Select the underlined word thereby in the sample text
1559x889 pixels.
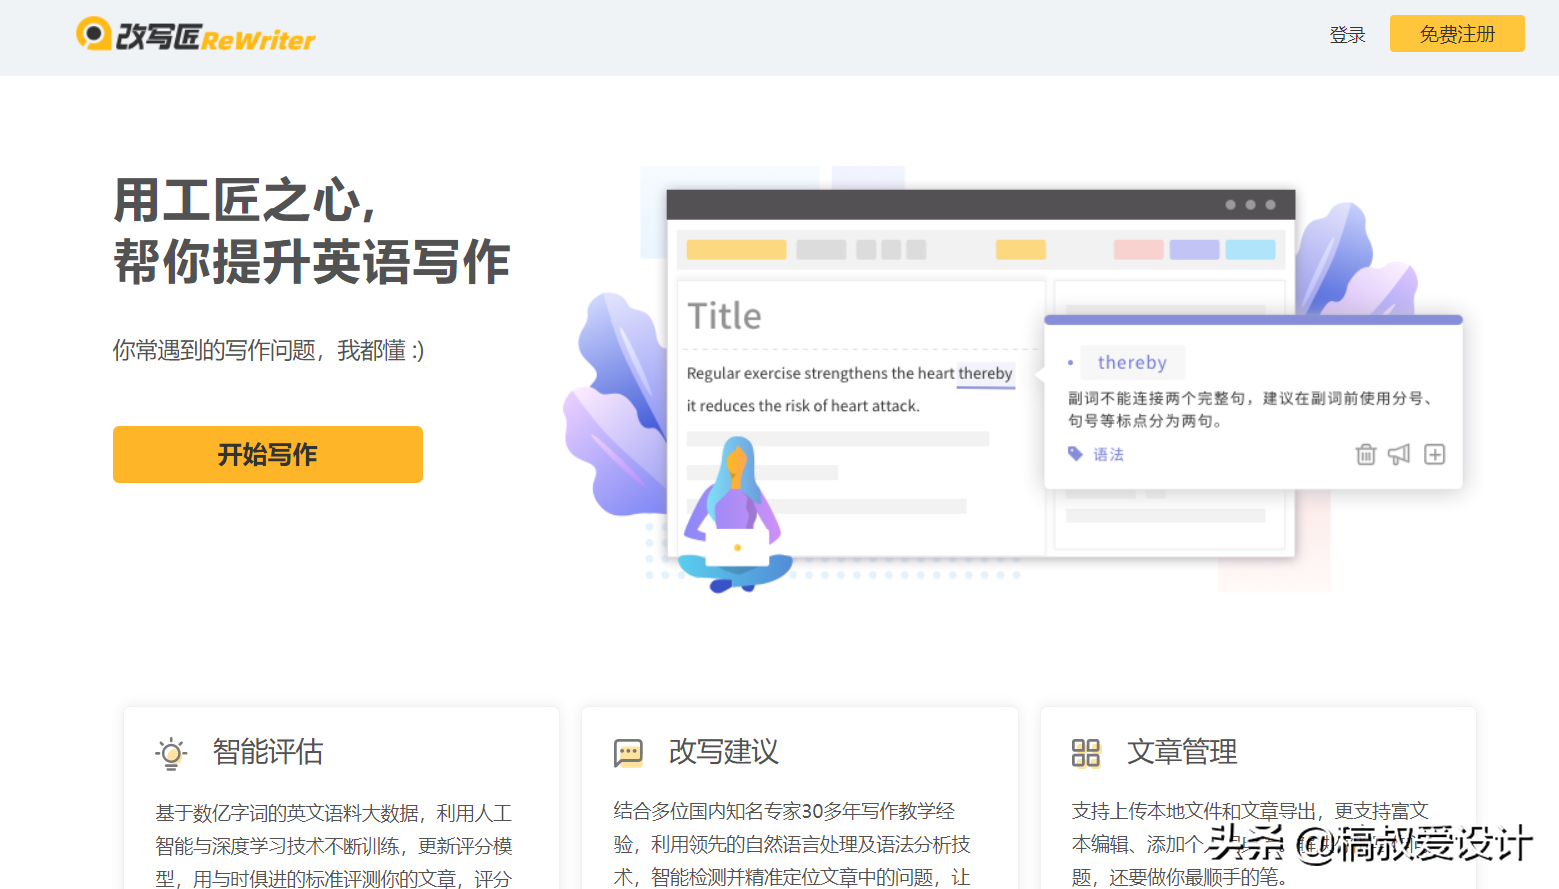click(x=985, y=373)
